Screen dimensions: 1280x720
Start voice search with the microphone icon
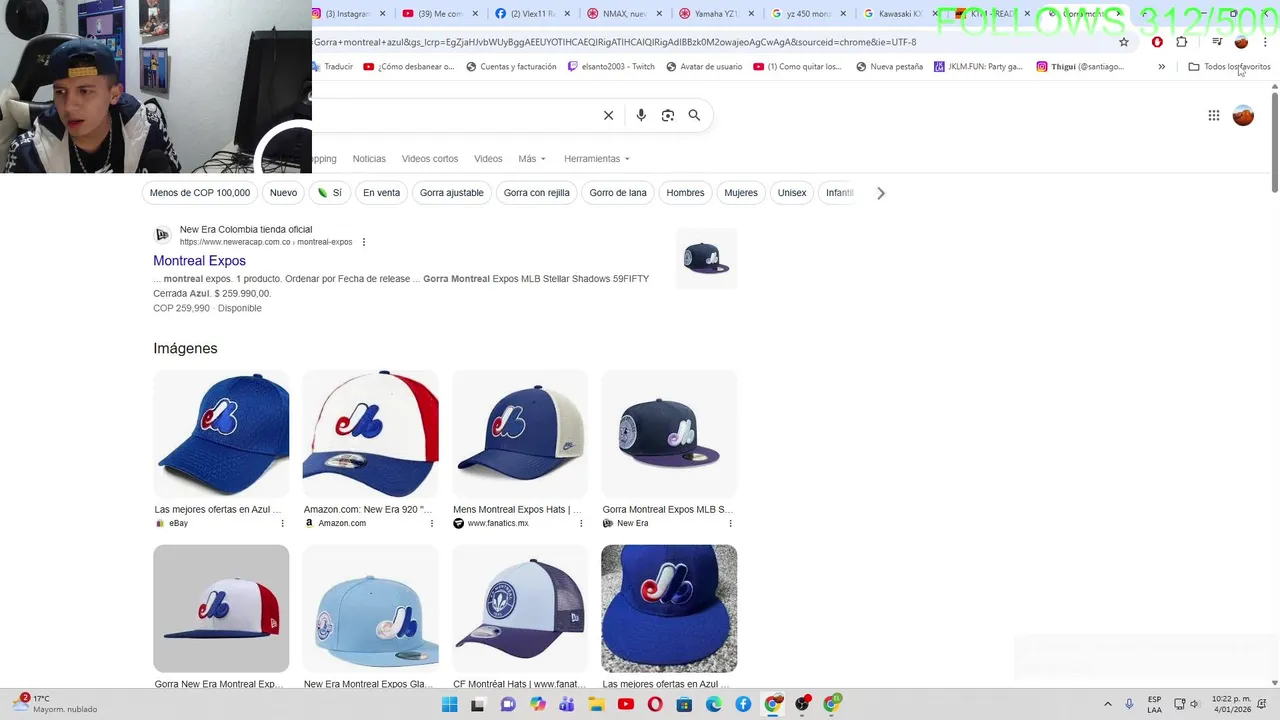click(641, 115)
